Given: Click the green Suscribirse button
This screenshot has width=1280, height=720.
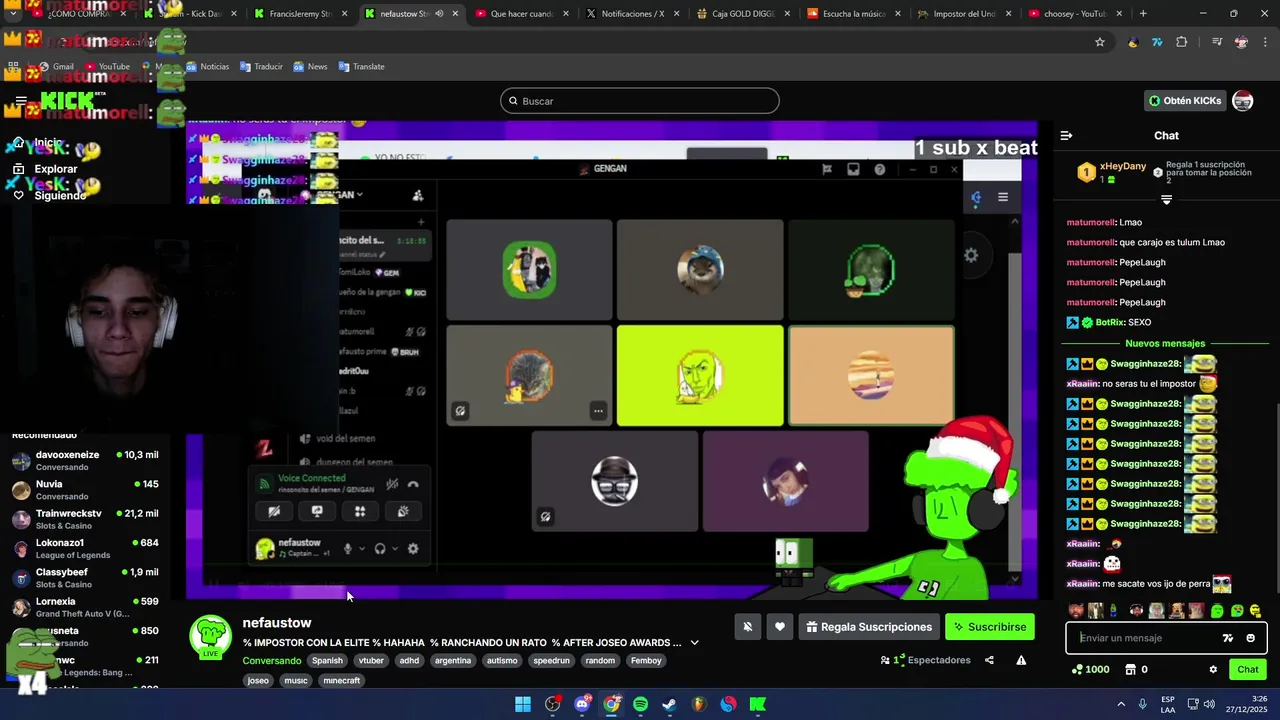Looking at the screenshot, I should coord(990,627).
